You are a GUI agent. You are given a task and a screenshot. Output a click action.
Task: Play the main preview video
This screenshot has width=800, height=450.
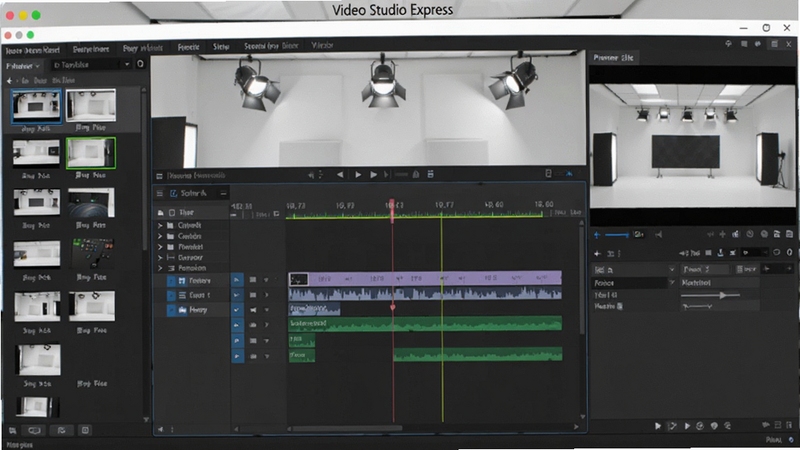point(358,174)
